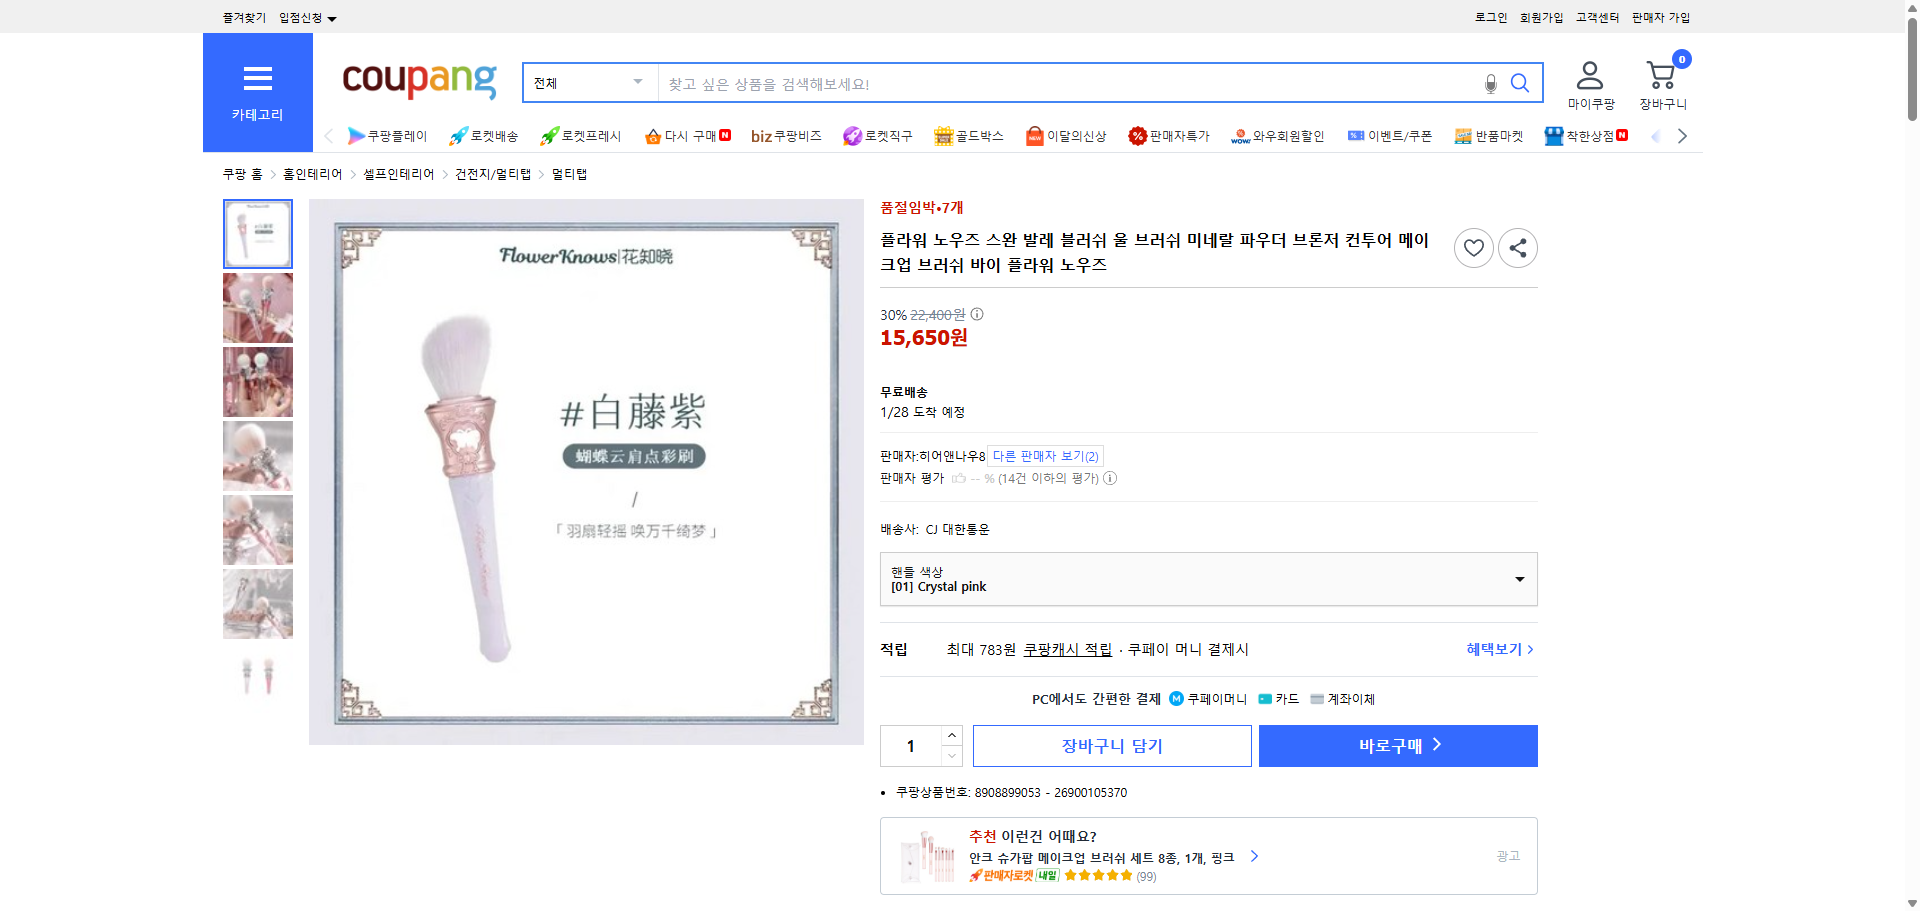Select the second product thumbnail
The height and width of the screenshot is (911, 1920).
pyautogui.click(x=257, y=307)
